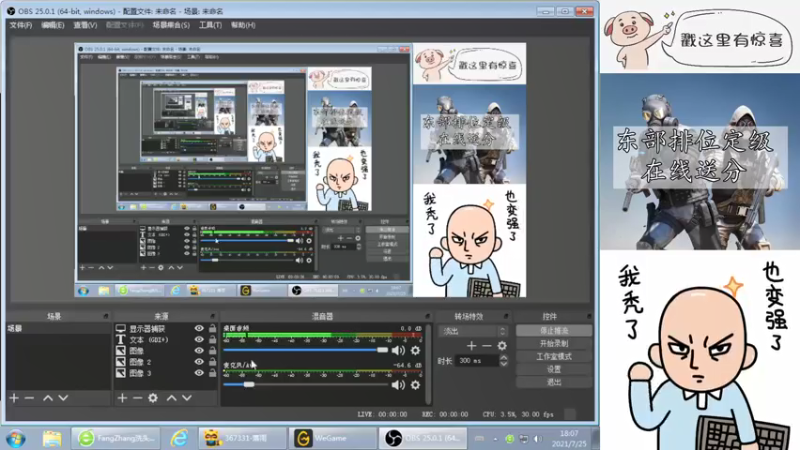The height and width of the screenshot is (450, 800).
Task: Mute the 桌面音频 speaker icon
Action: (x=398, y=350)
